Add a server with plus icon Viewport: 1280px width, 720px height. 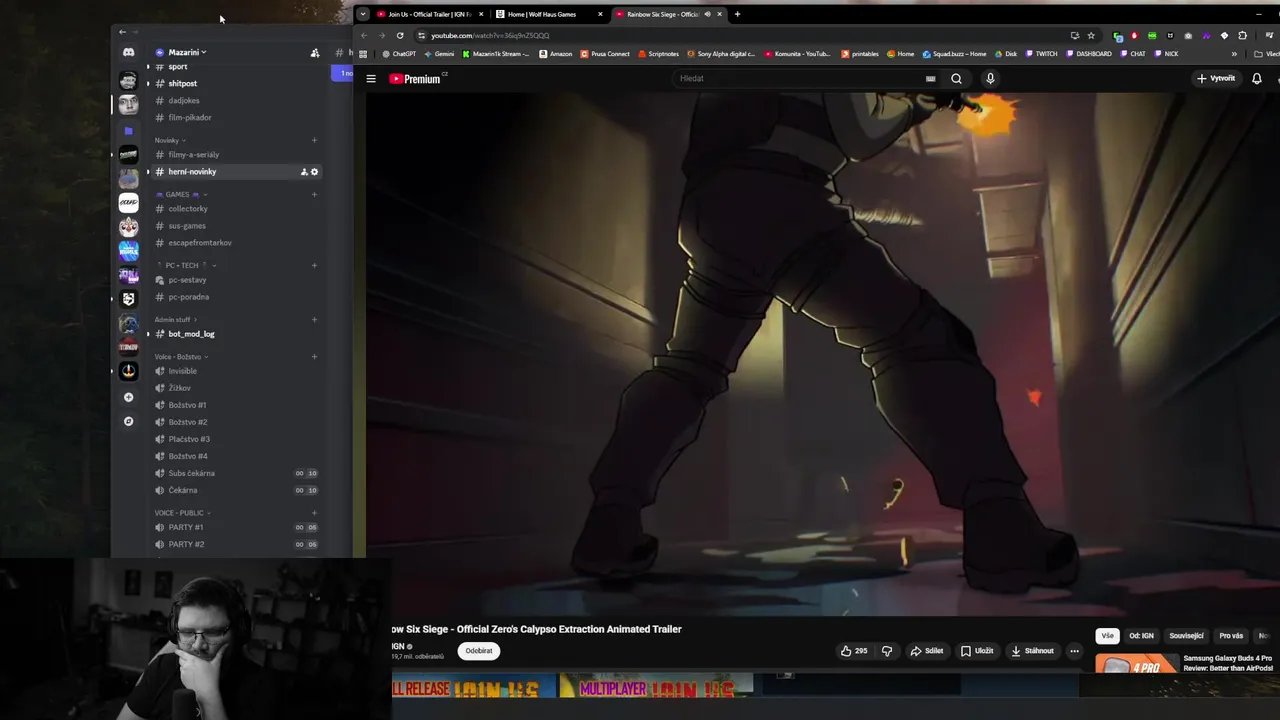click(x=128, y=397)
